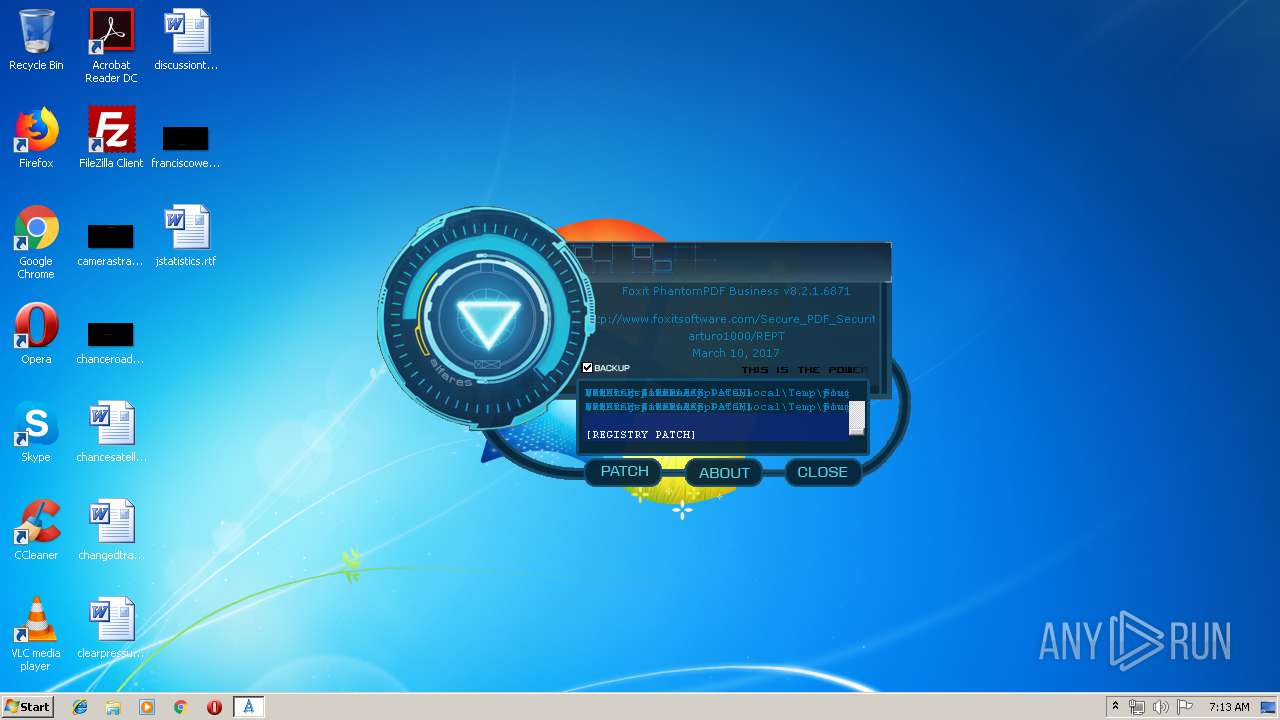The height and width of the screenshot is (720, 1280).
Task: Select the chanceroad... desktop file
Action: (x=111, y=343)
